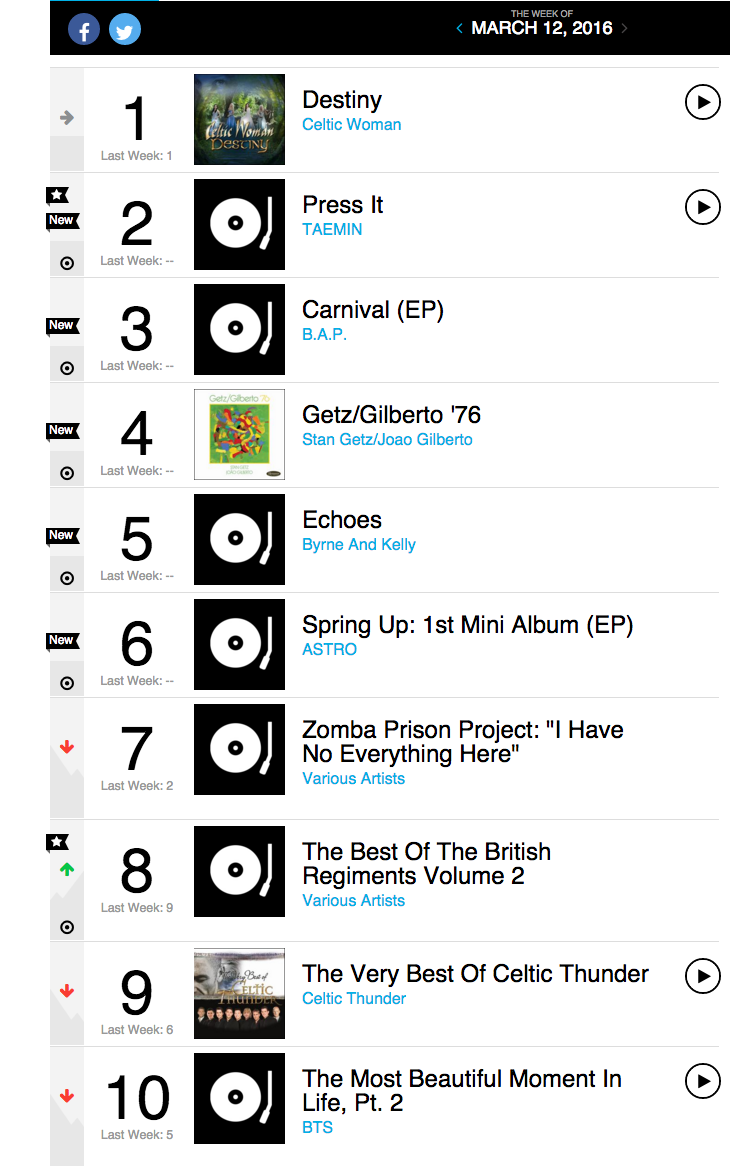Open Getz/Gilberto '76 album cover thumbnail
This screenshot has width=730, height=1166.
(239, 434)
